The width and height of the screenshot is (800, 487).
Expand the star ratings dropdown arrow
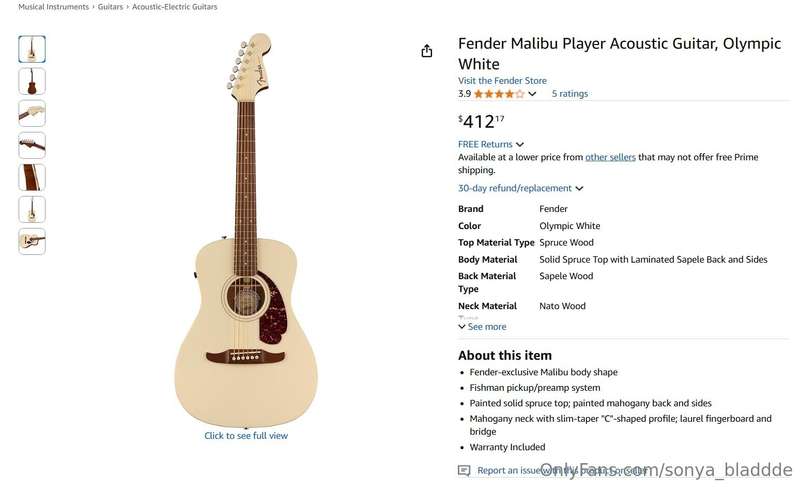532,94
